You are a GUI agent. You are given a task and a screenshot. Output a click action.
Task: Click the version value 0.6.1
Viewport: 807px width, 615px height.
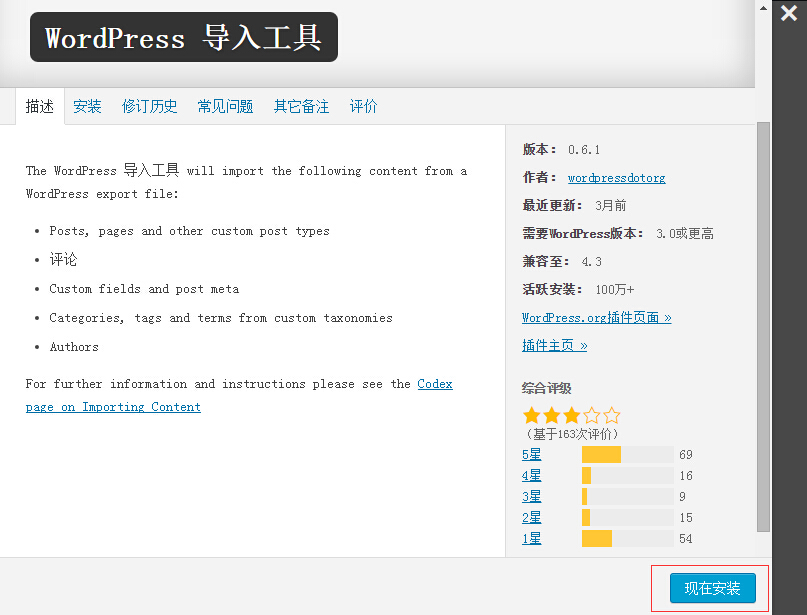[584, 150]
